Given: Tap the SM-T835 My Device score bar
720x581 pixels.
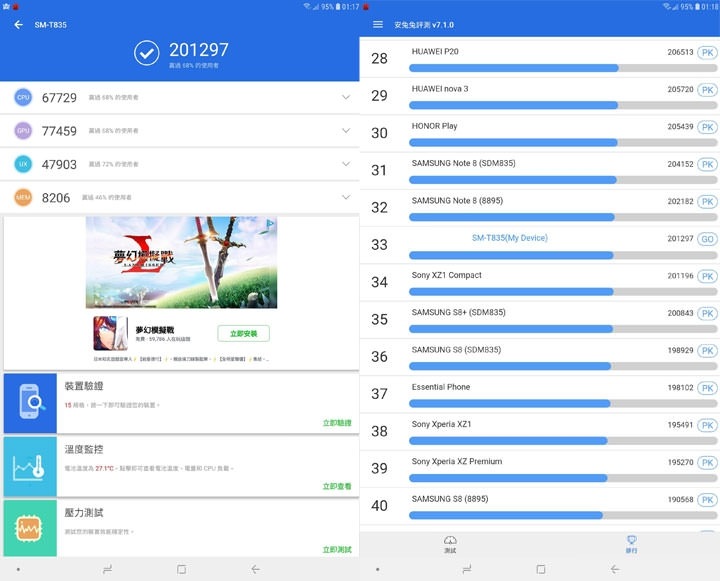Looking at the screenshot, I should tap(563, 255).
